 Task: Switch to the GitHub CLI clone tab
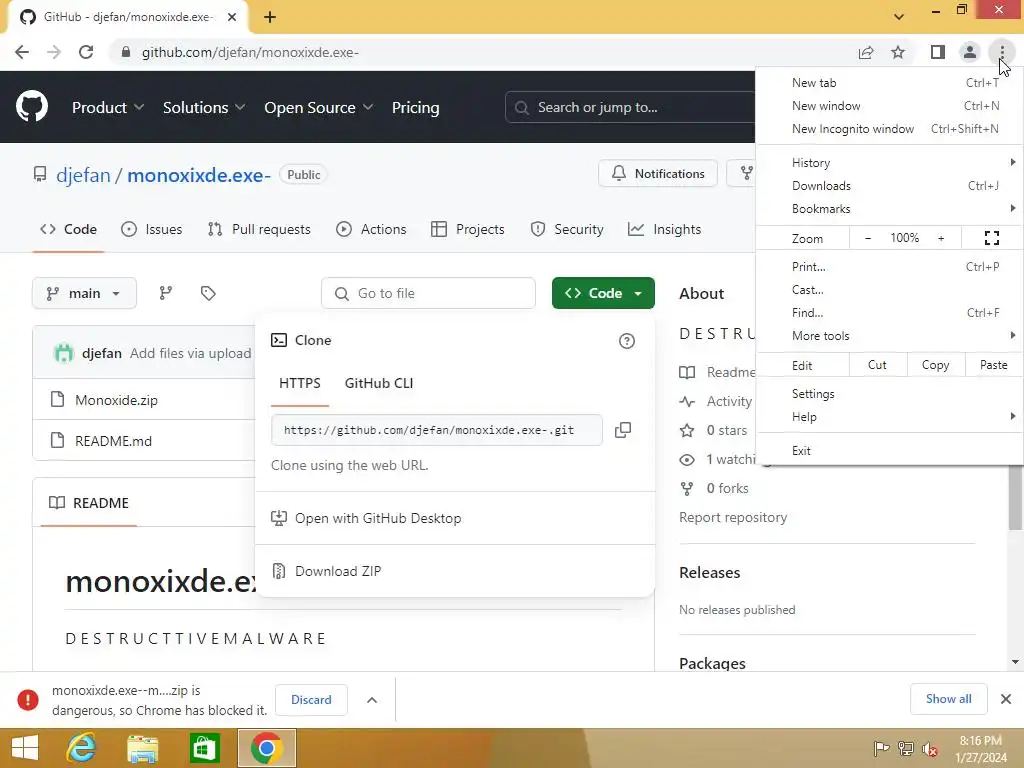click(x=379, y=383)
